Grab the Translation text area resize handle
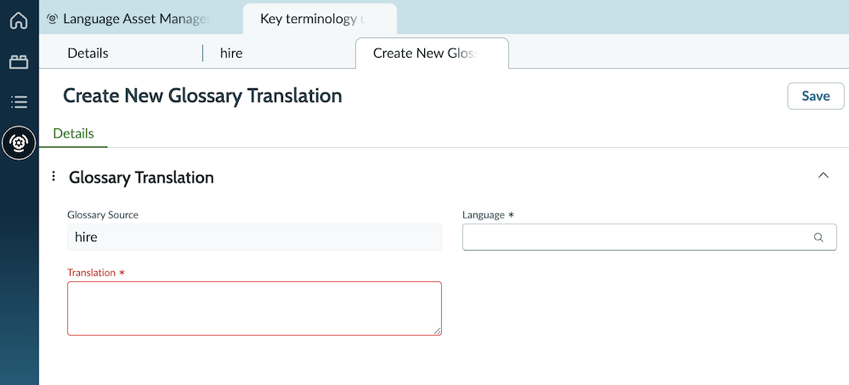 click(437, 331)
